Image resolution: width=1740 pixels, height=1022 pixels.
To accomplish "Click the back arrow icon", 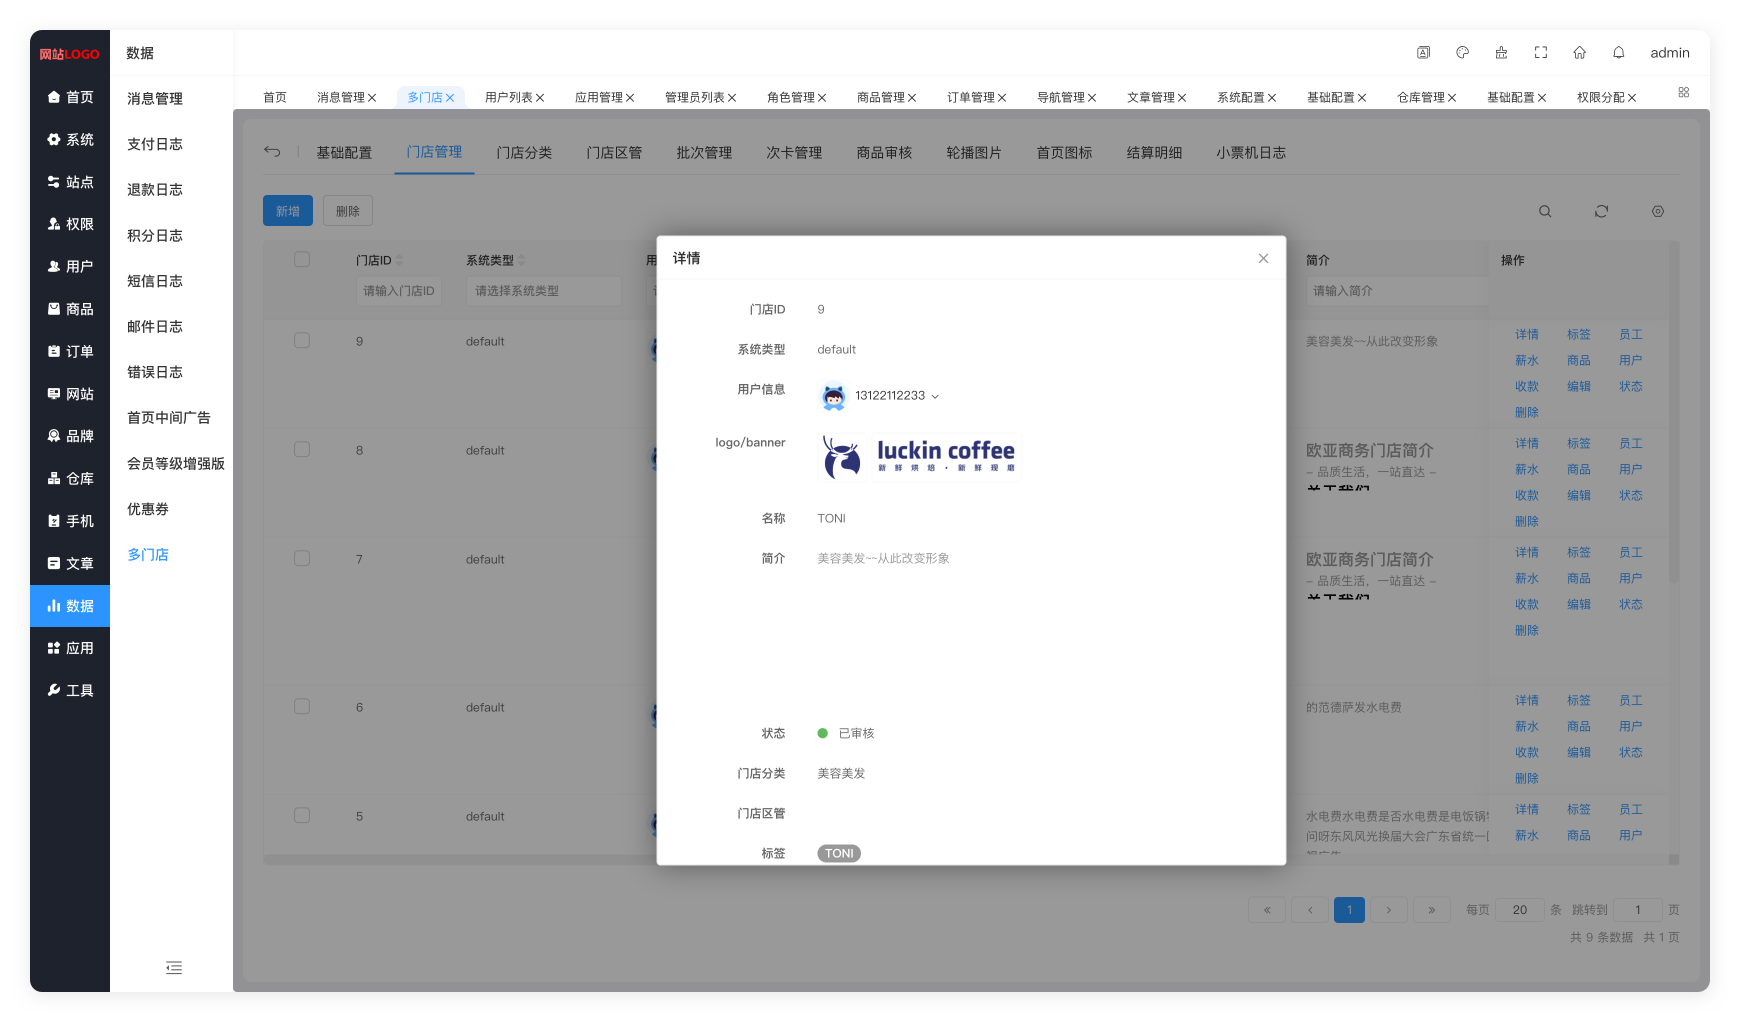I will pyautogui.click(x=272, y=152).
